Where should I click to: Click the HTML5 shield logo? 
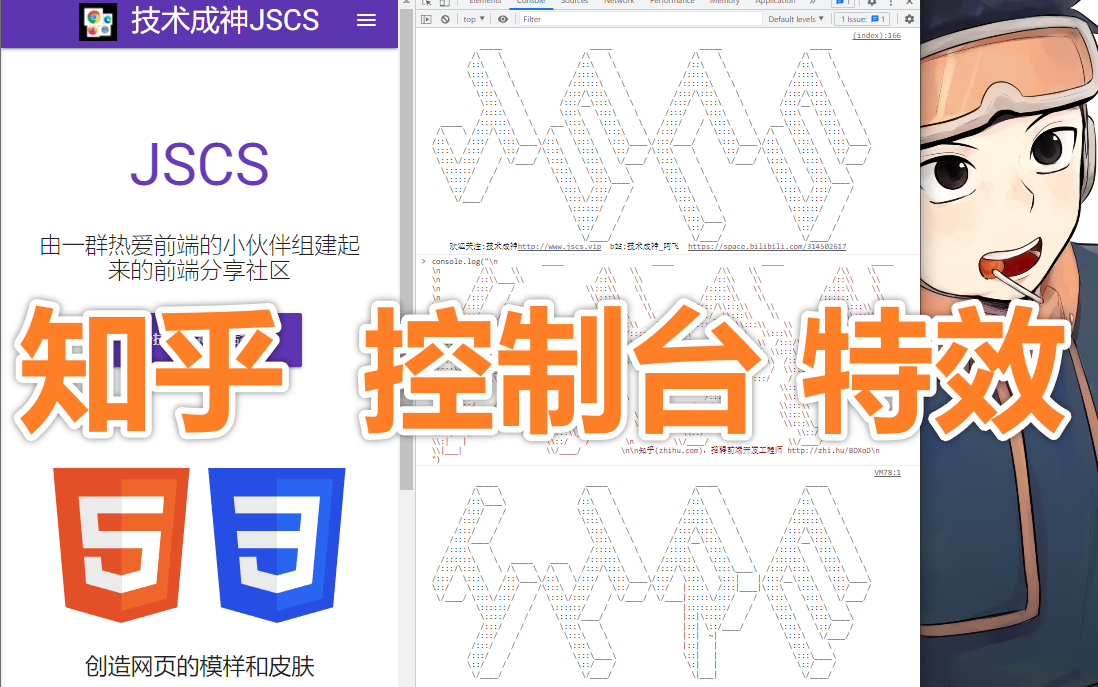tap(122, 544)
